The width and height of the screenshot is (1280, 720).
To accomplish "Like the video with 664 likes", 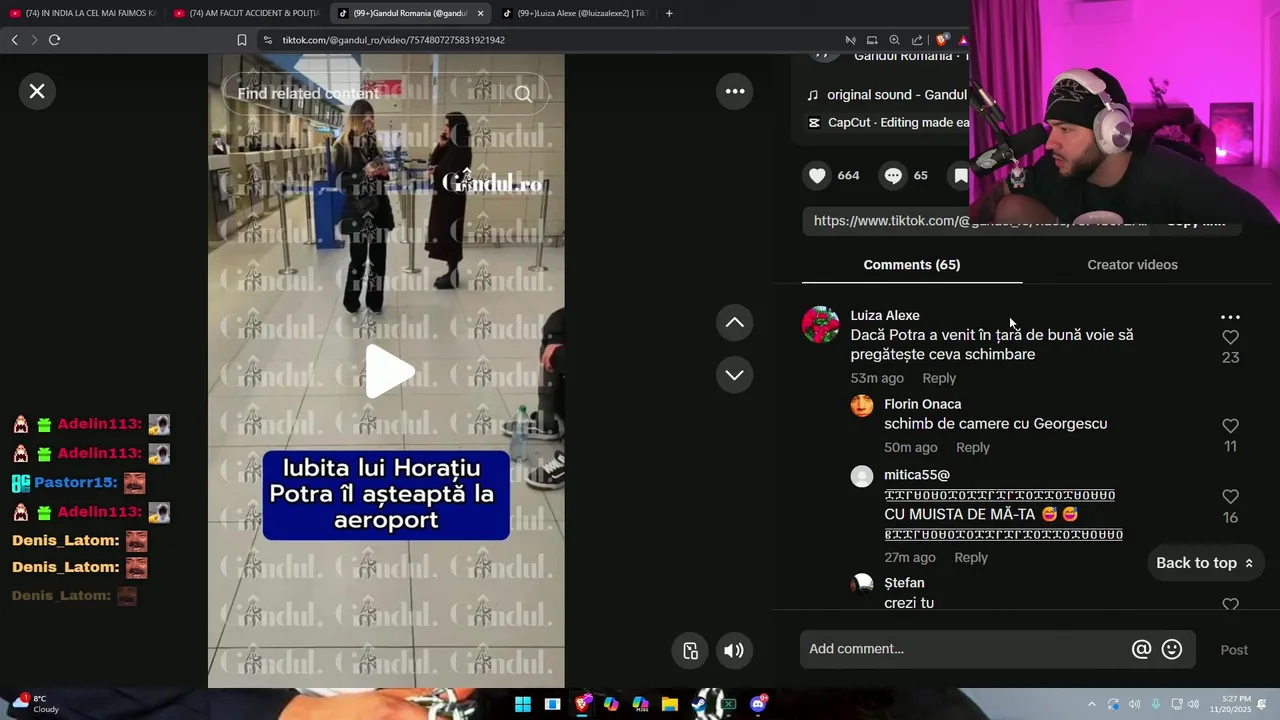I will click(818, 175).
